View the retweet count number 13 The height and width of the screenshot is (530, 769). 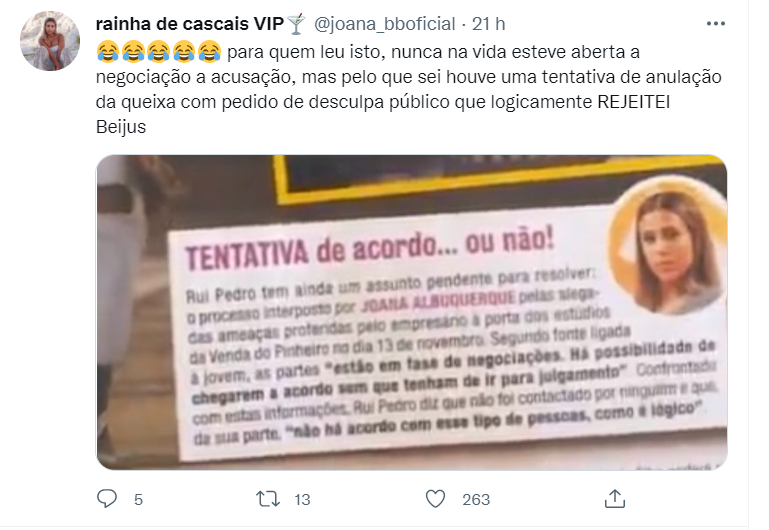coord(302,500)
